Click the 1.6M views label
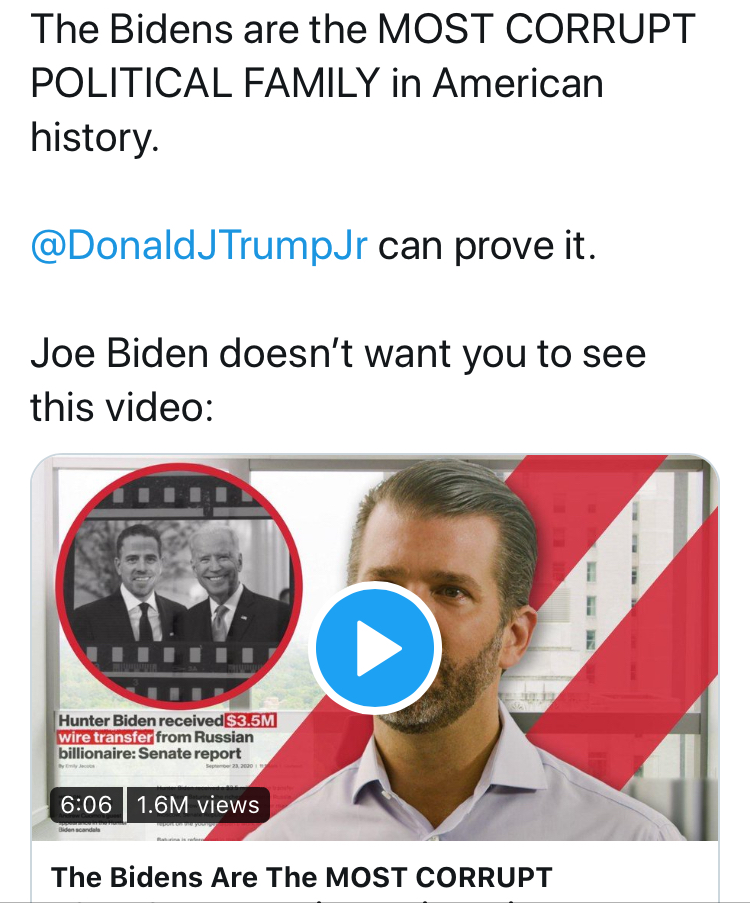 click(197, 804)
